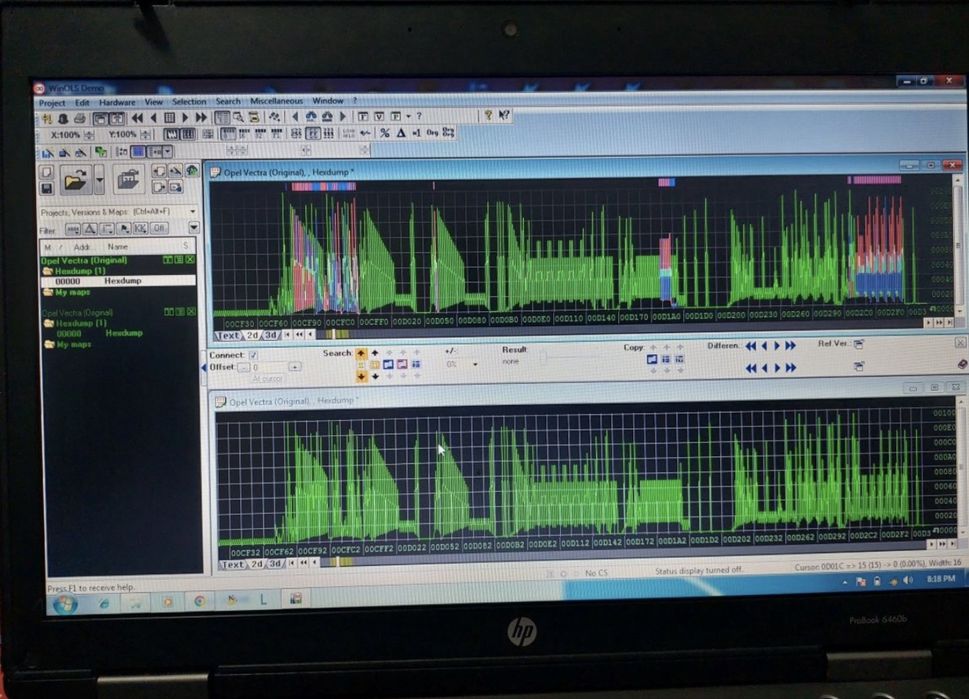Toggle the triangle filter button

tap(90, 229)
